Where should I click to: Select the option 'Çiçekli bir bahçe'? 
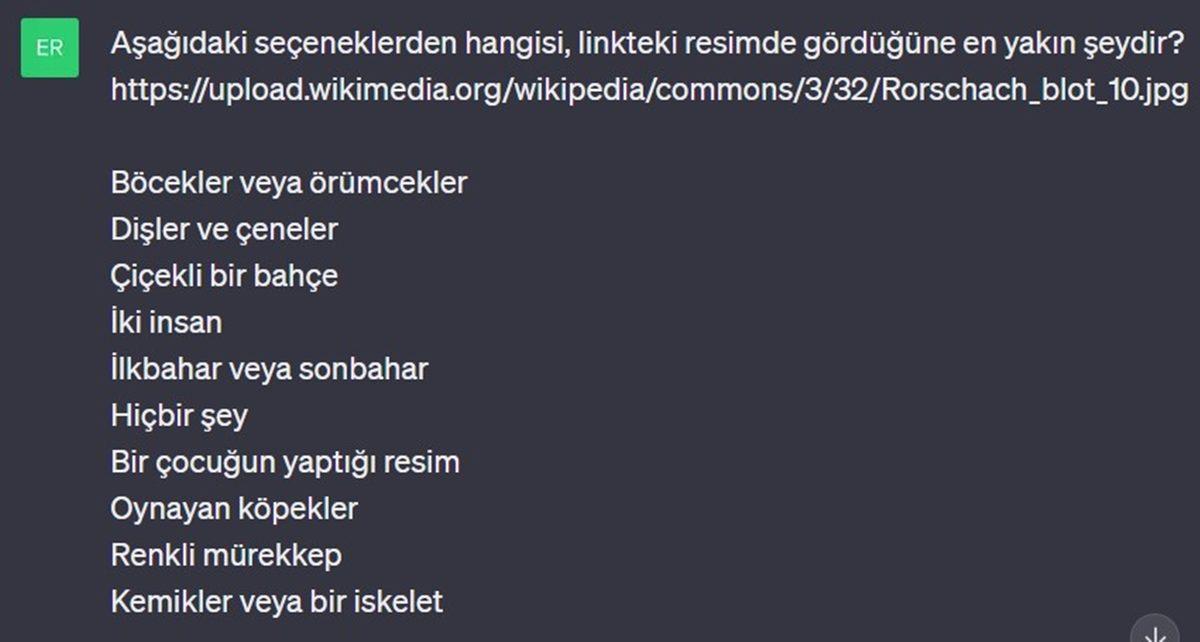click(x=224, y=275)
